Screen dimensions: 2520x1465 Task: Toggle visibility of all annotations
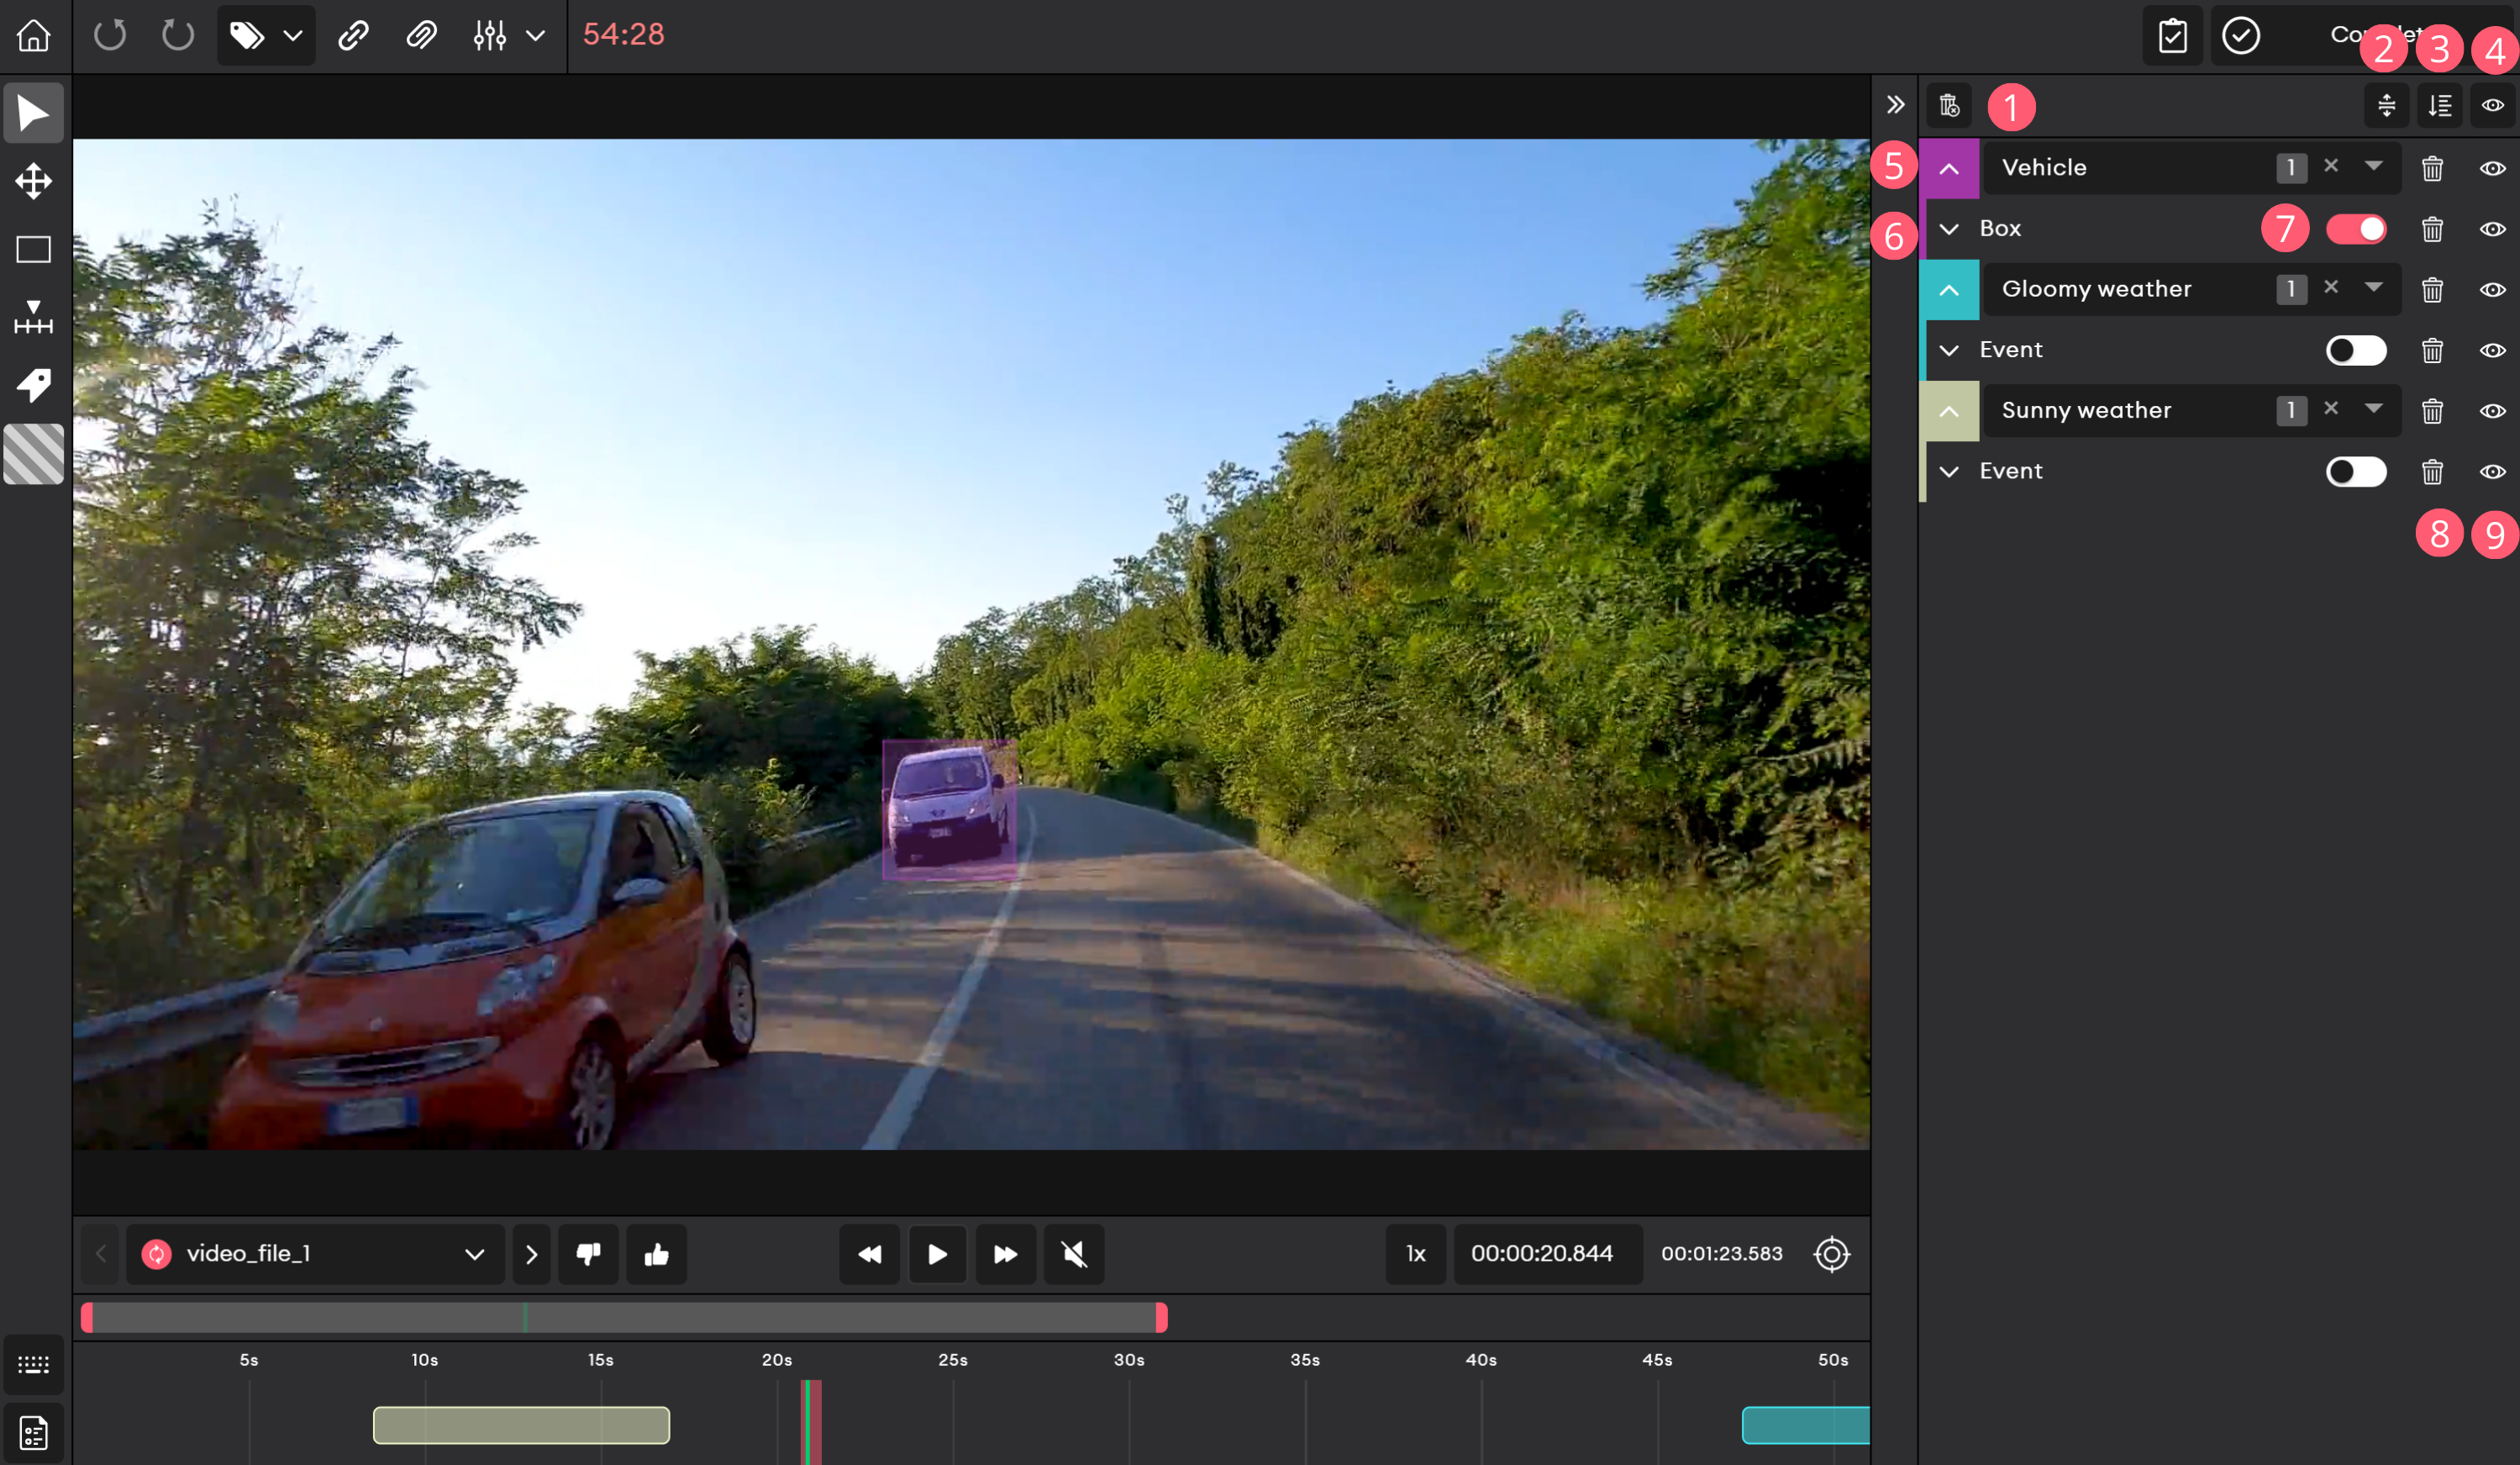pos(2493,105)
